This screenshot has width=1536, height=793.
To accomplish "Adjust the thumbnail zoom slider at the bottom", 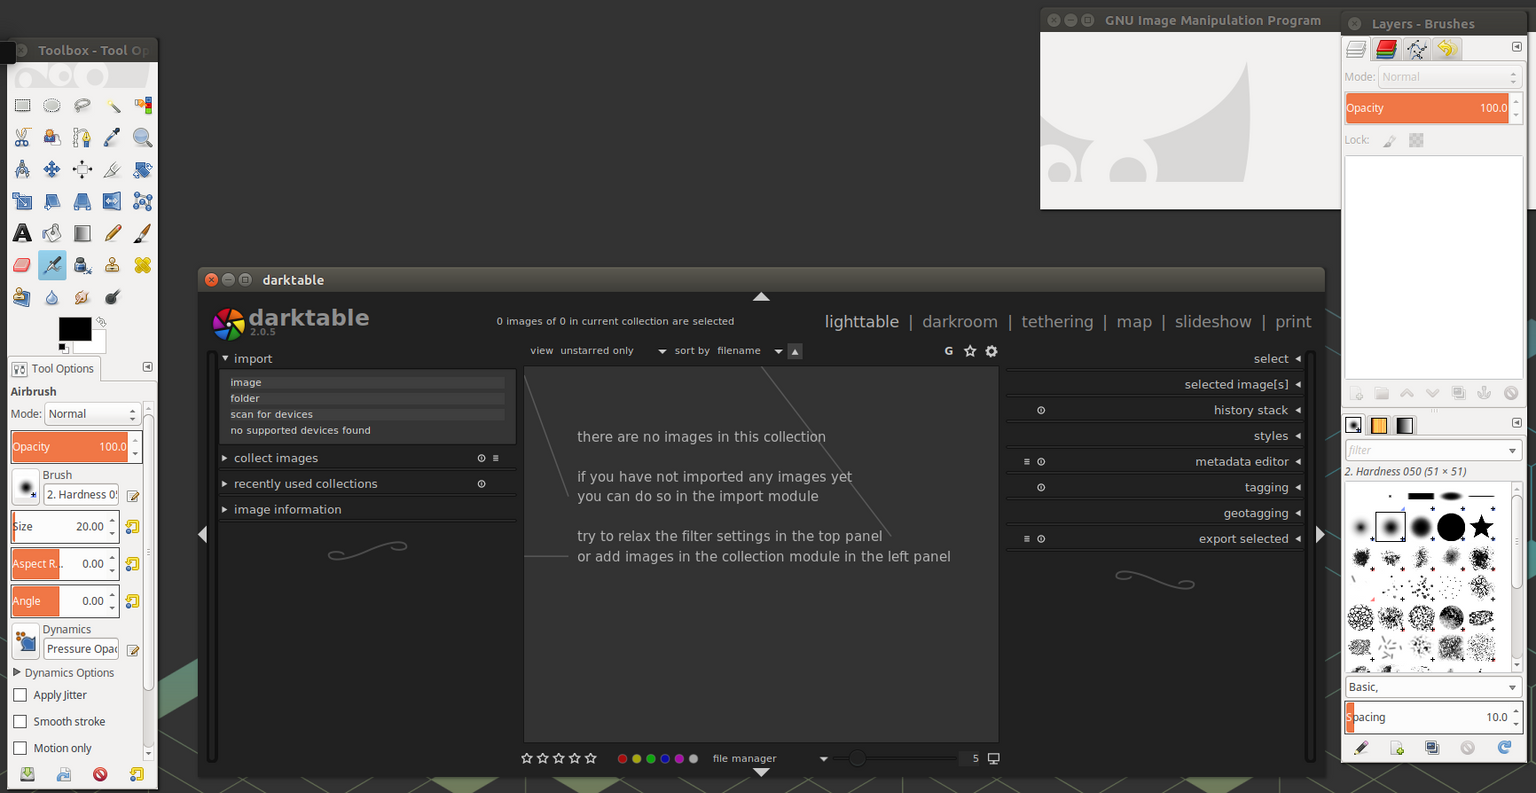I will pos(857,758).
